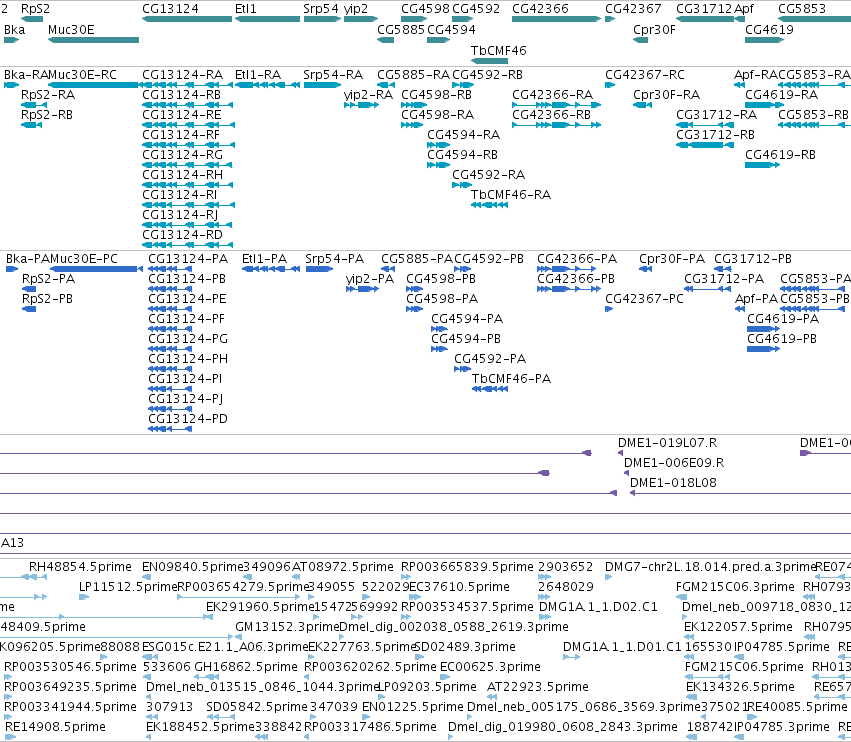
Task: Select the CG13124 gene label in gene track
Action: point(170,9)
